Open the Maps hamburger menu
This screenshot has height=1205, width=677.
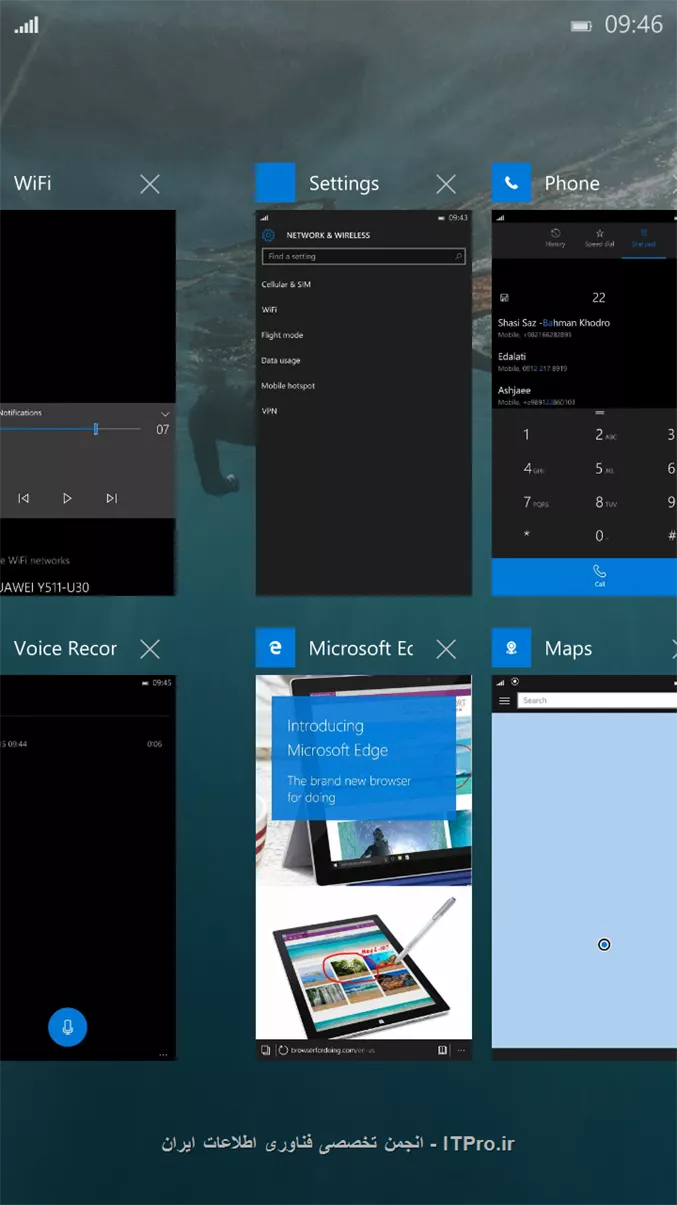point(504,701)
